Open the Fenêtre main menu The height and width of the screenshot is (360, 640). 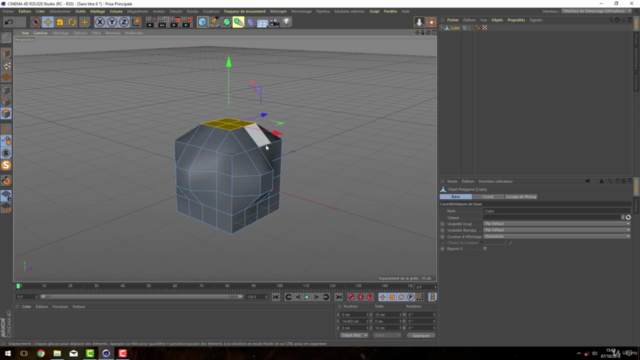pos(390,11)
